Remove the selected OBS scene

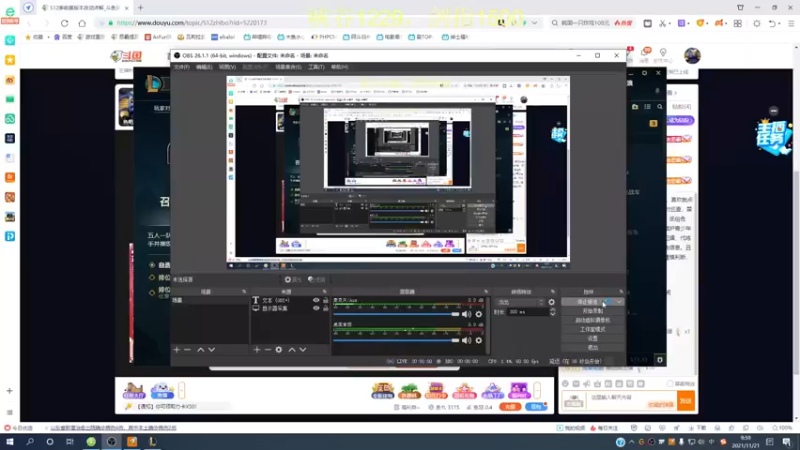click(x=187, y=350)
